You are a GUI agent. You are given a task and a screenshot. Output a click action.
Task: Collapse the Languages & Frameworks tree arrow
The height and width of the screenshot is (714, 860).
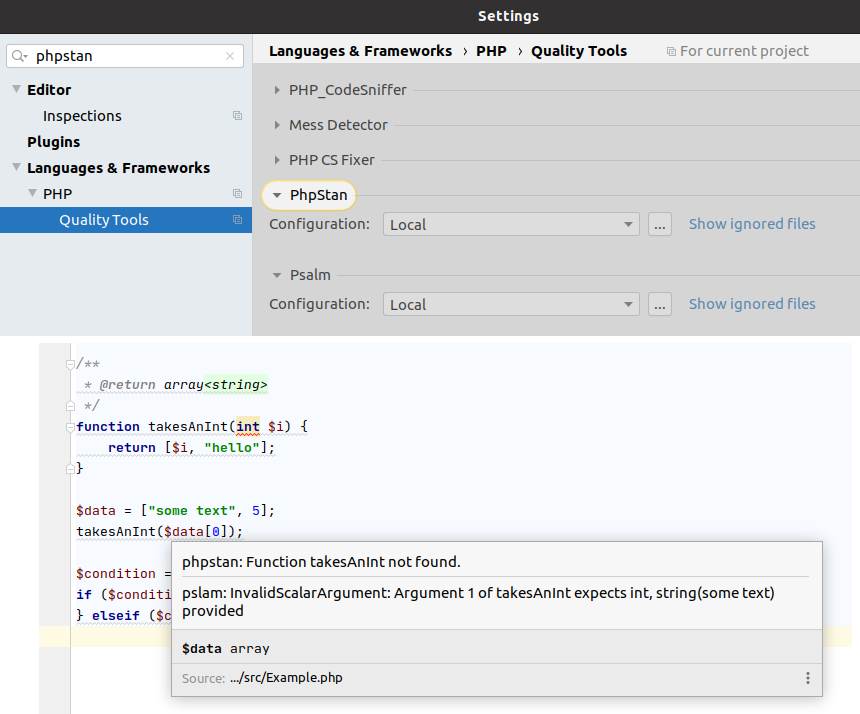pyautogui.click(x=16, y=167)
